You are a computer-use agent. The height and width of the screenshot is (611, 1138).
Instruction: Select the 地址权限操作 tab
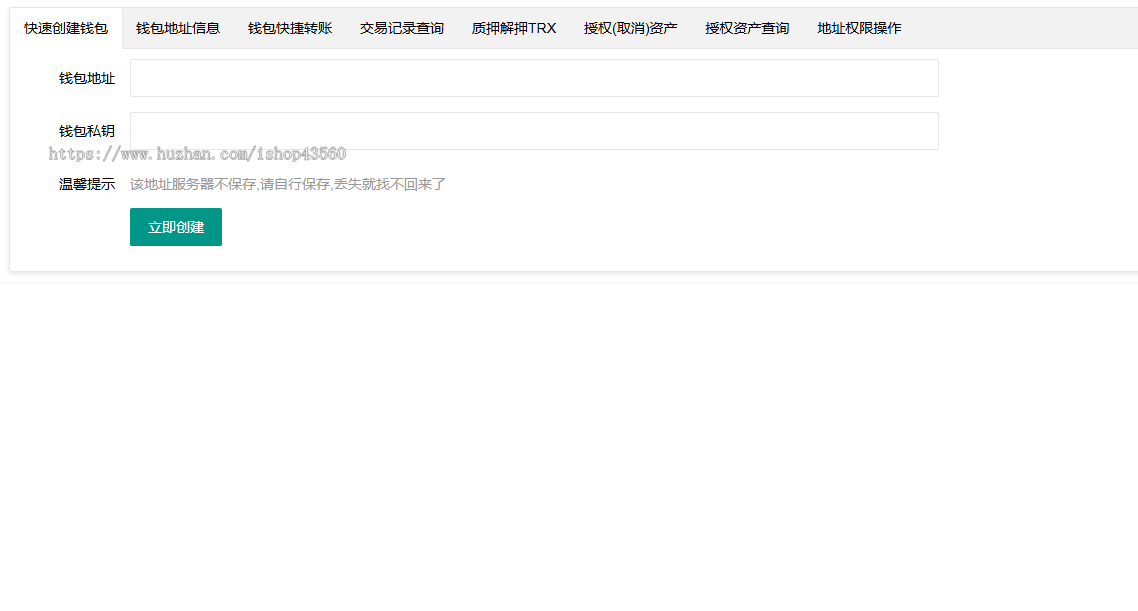859,28
